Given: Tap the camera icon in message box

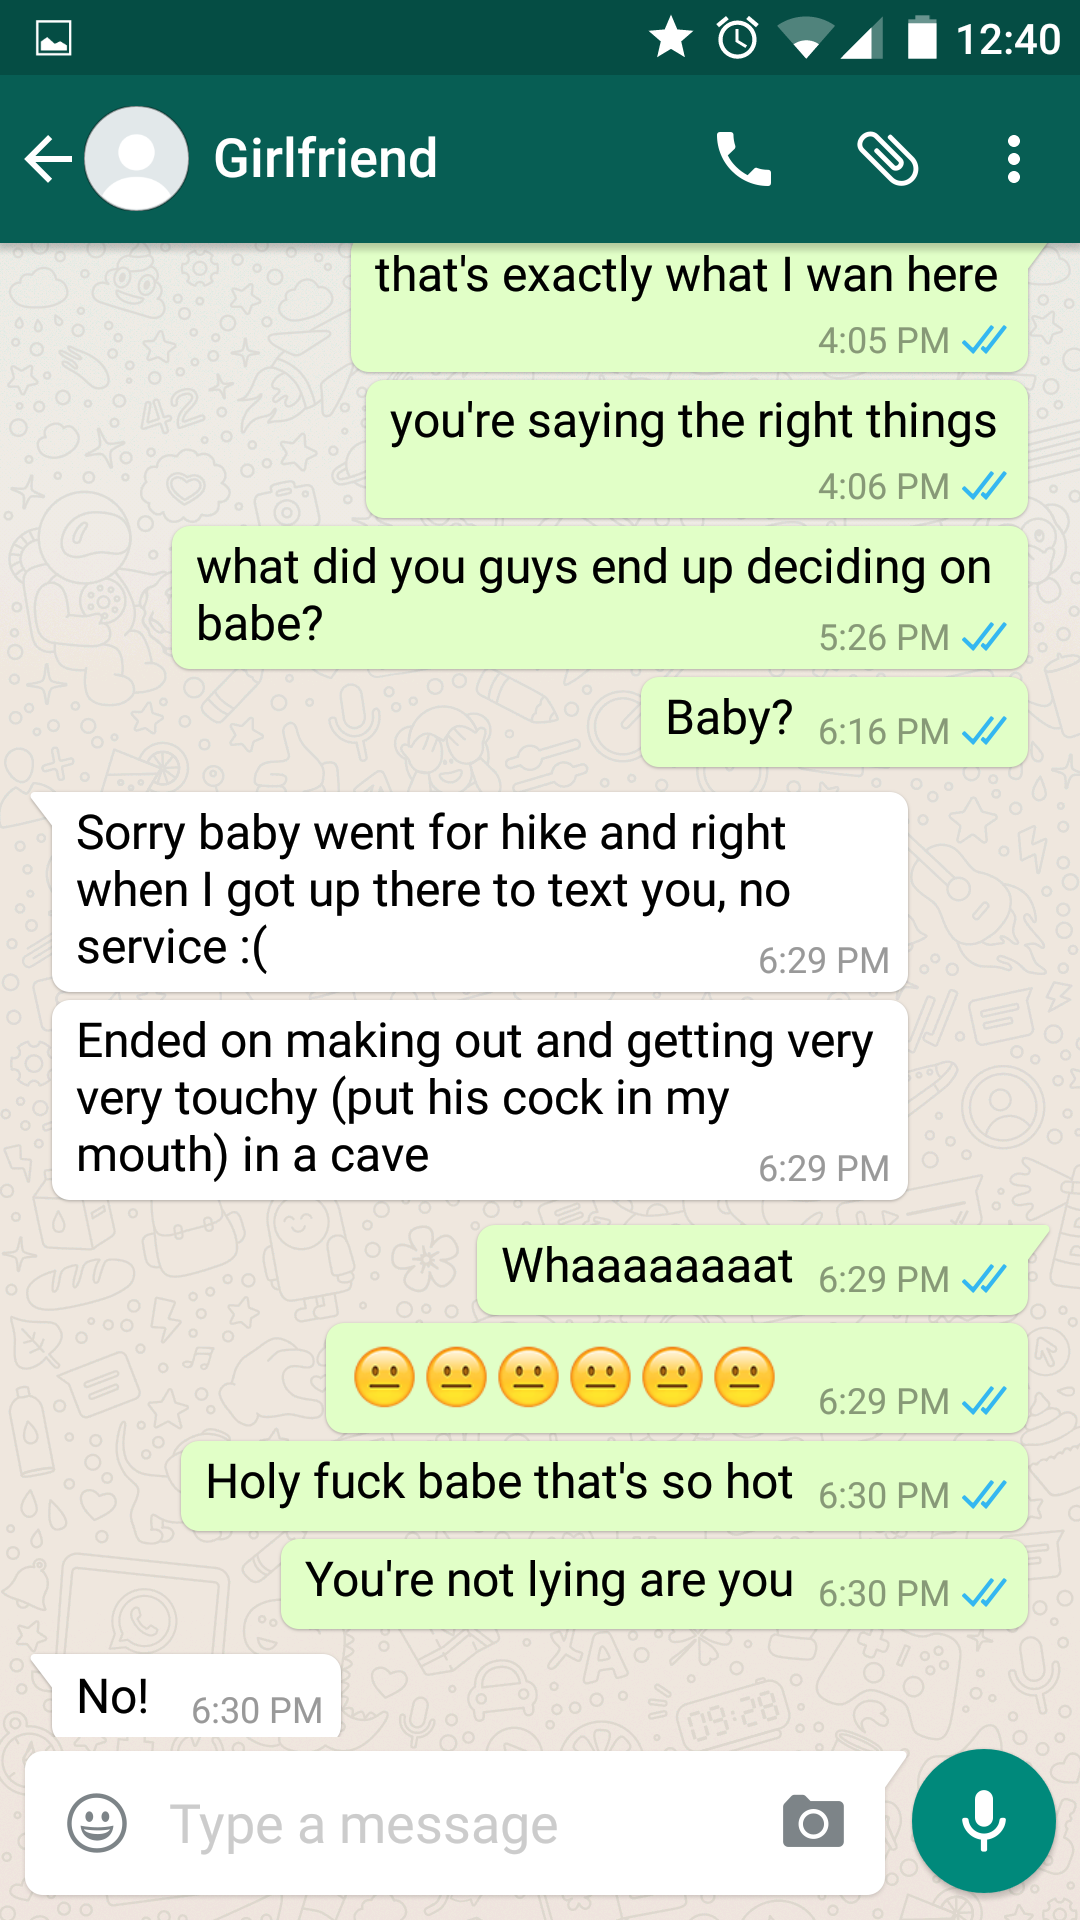Looking at the screenshot, I should pyautogui.click(x=813, y=1821).
